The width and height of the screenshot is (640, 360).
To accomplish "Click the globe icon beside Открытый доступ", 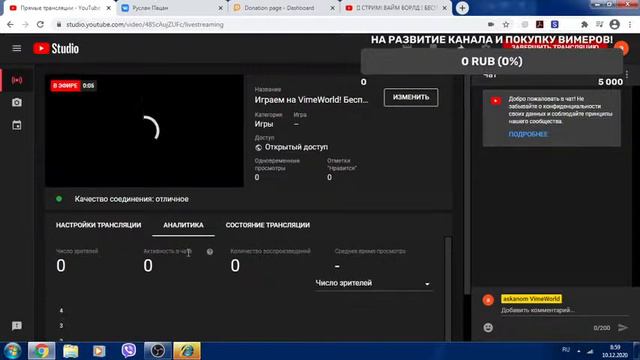I will (258, 147).
